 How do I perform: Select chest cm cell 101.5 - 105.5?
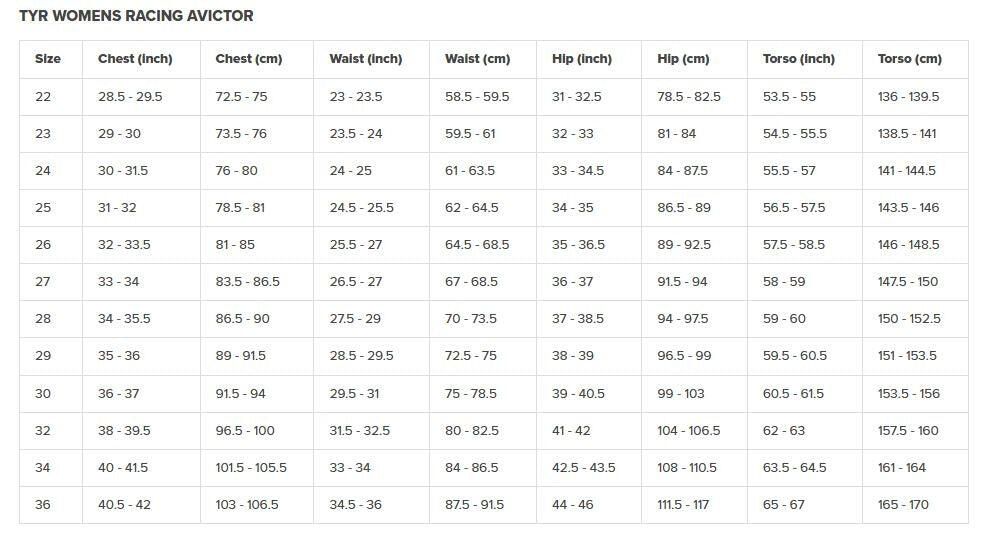pos(251,468)
